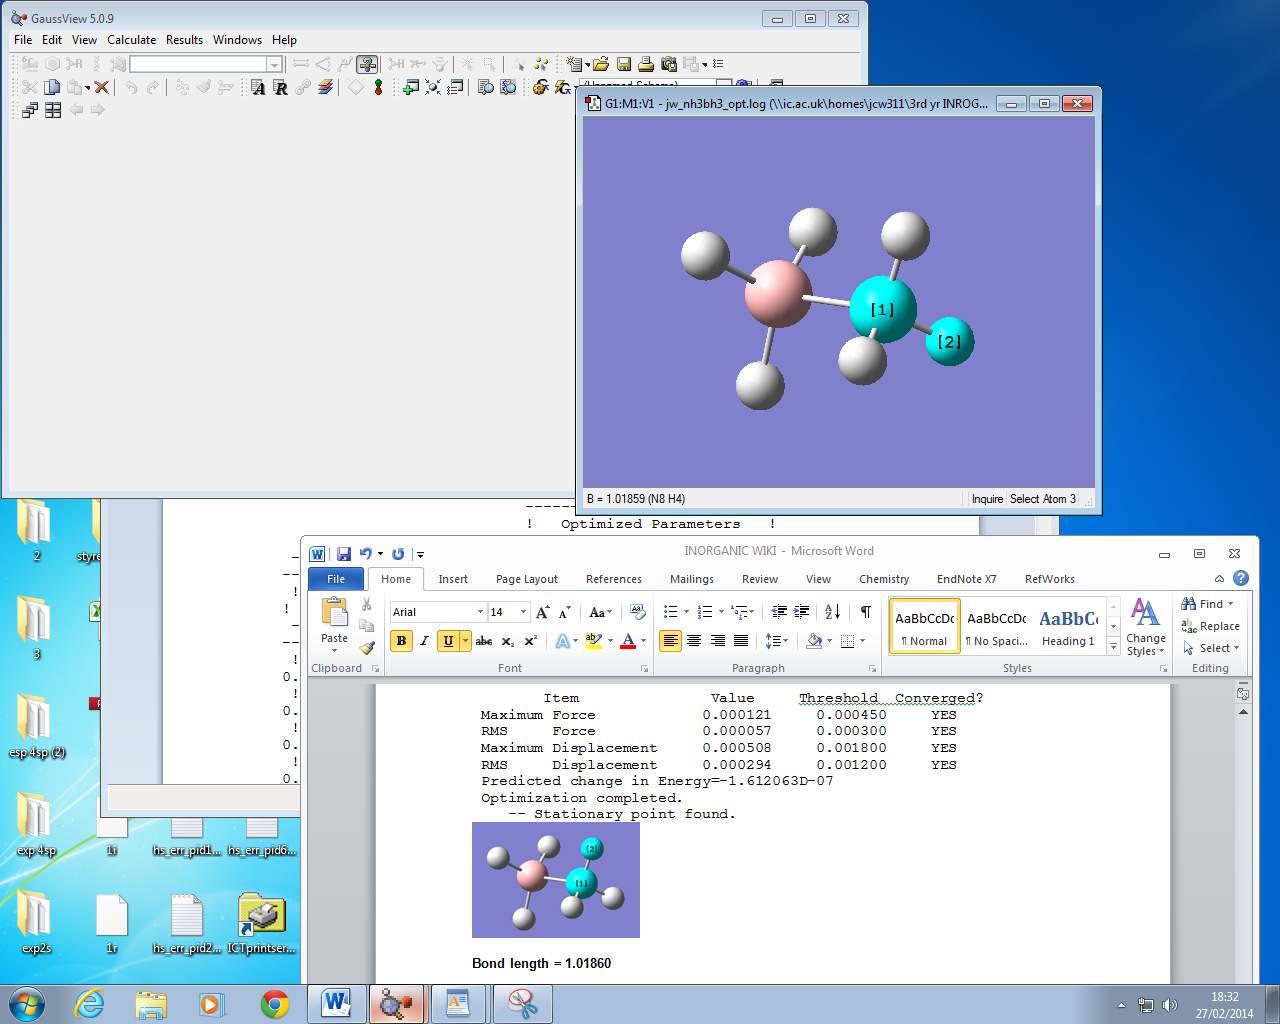Open the File tab in Word
1280x1024 pixels.
point(336,579)
